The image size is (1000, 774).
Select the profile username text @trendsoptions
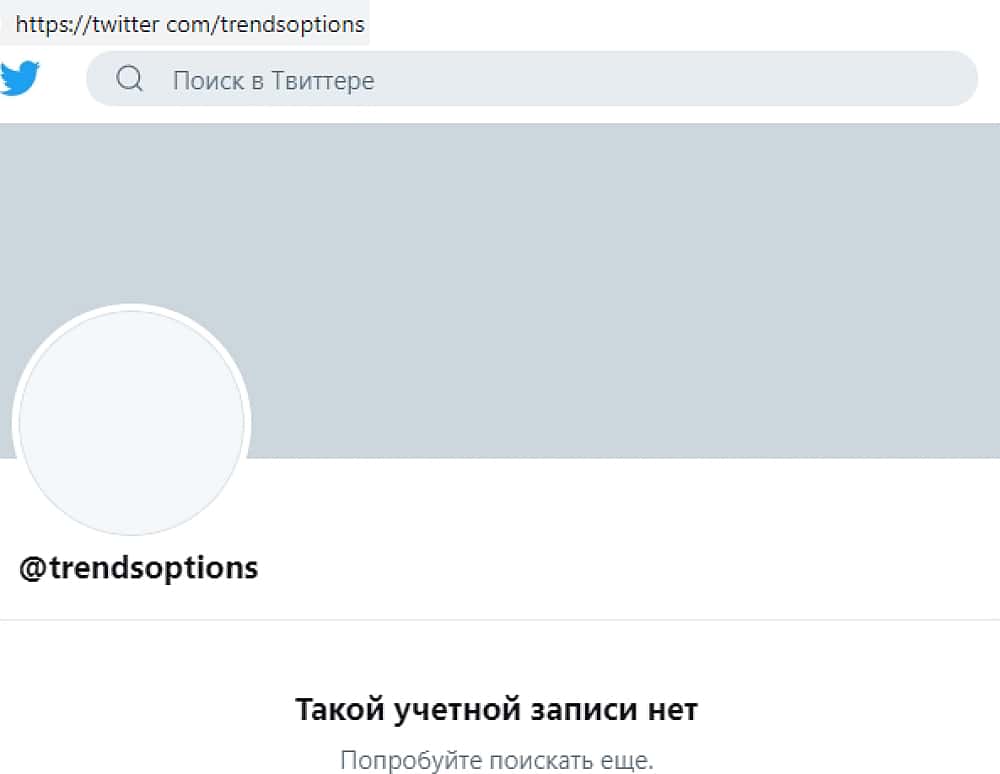139,568
